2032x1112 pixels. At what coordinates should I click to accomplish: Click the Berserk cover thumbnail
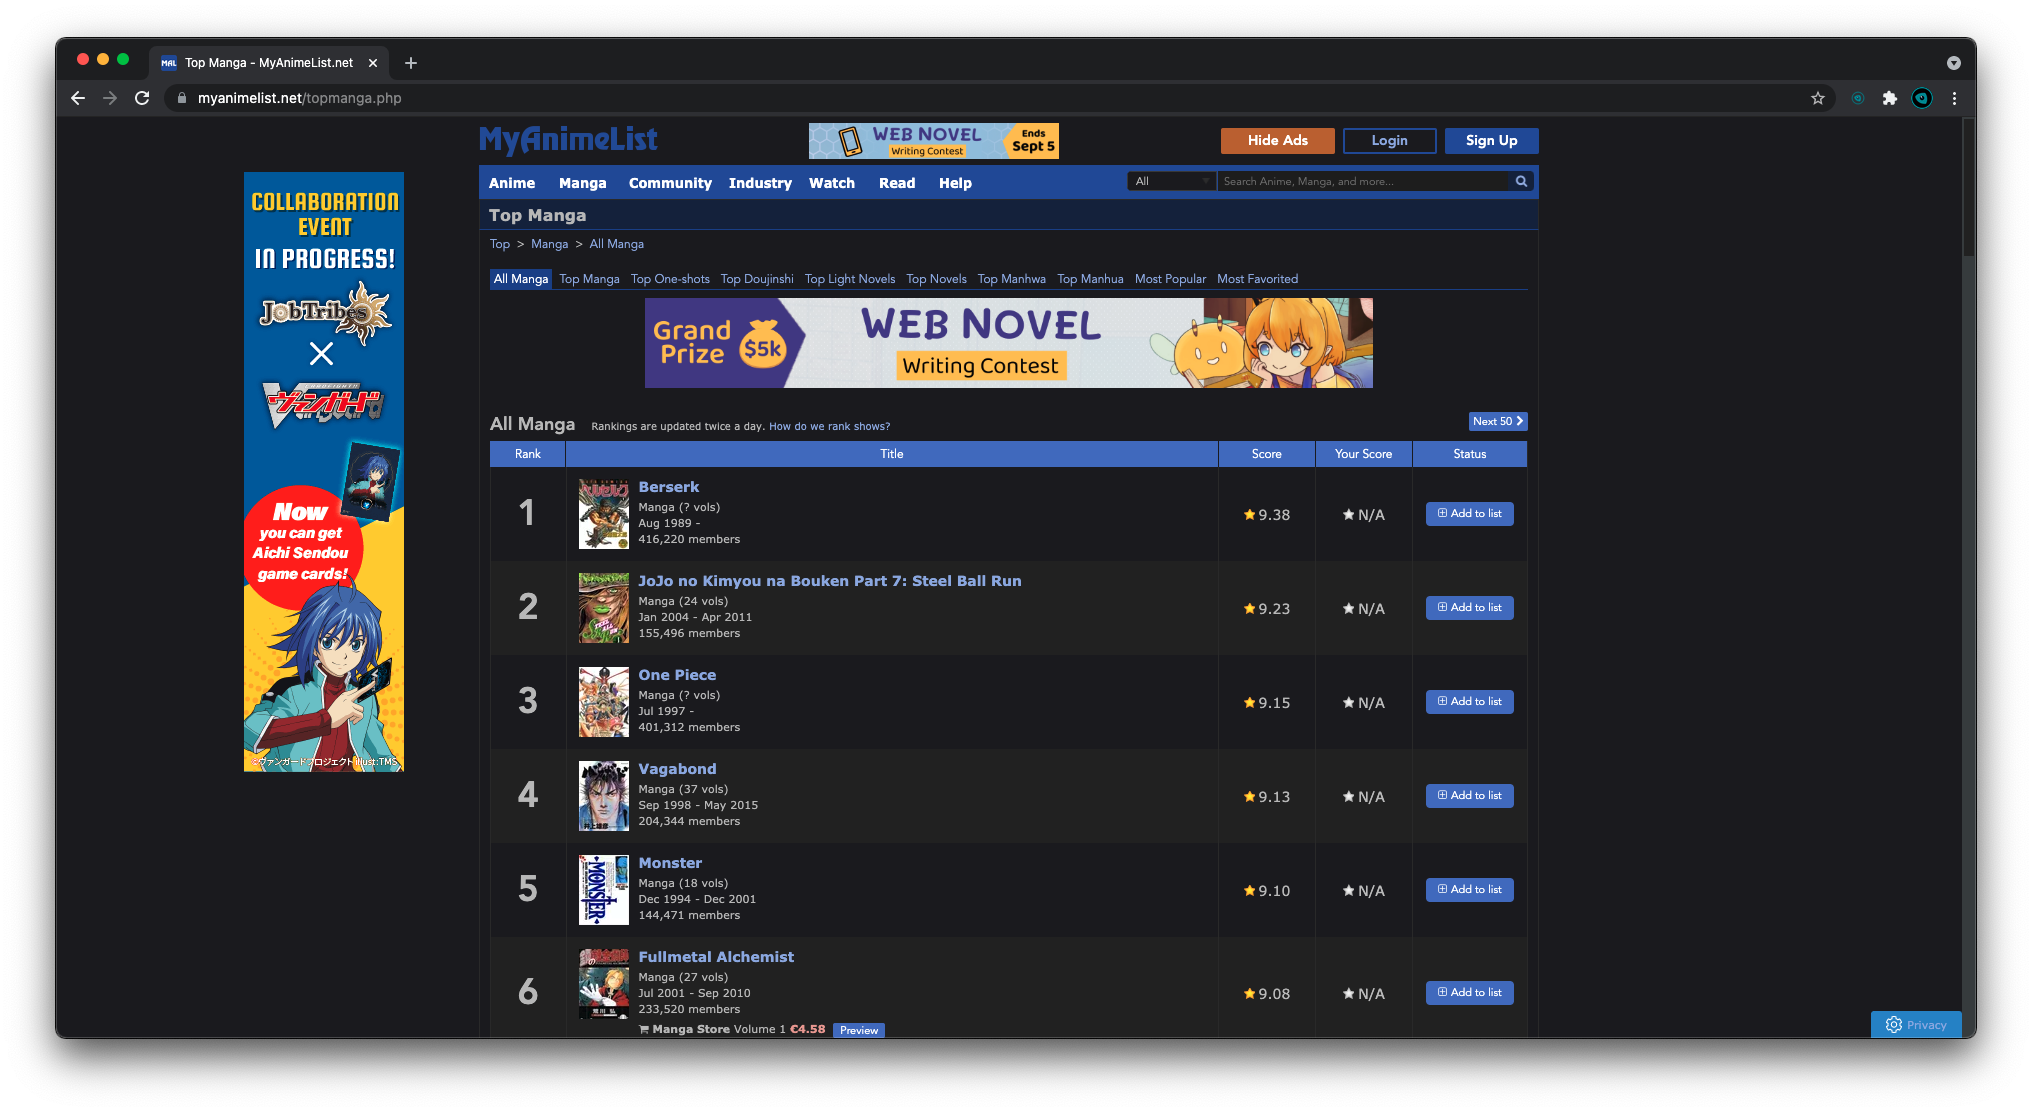click(604, 513)
